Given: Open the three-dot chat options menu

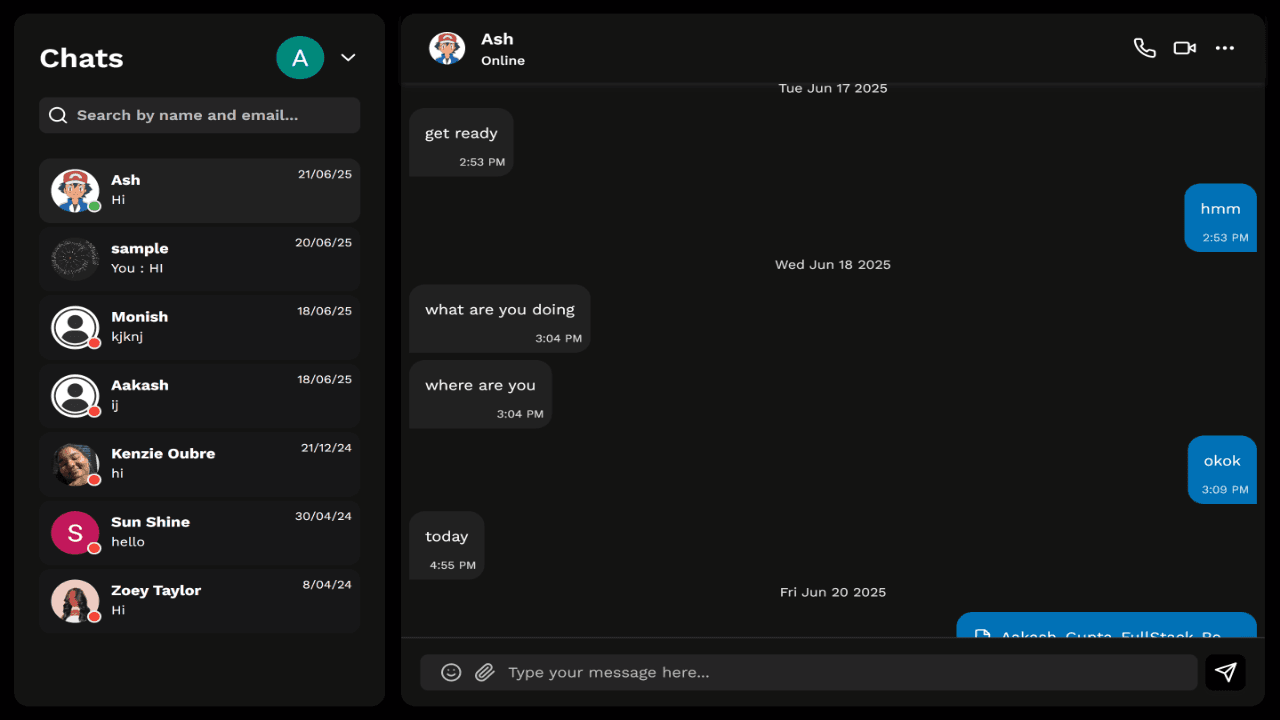Looking at the screenshot, I should (1224, 47).
